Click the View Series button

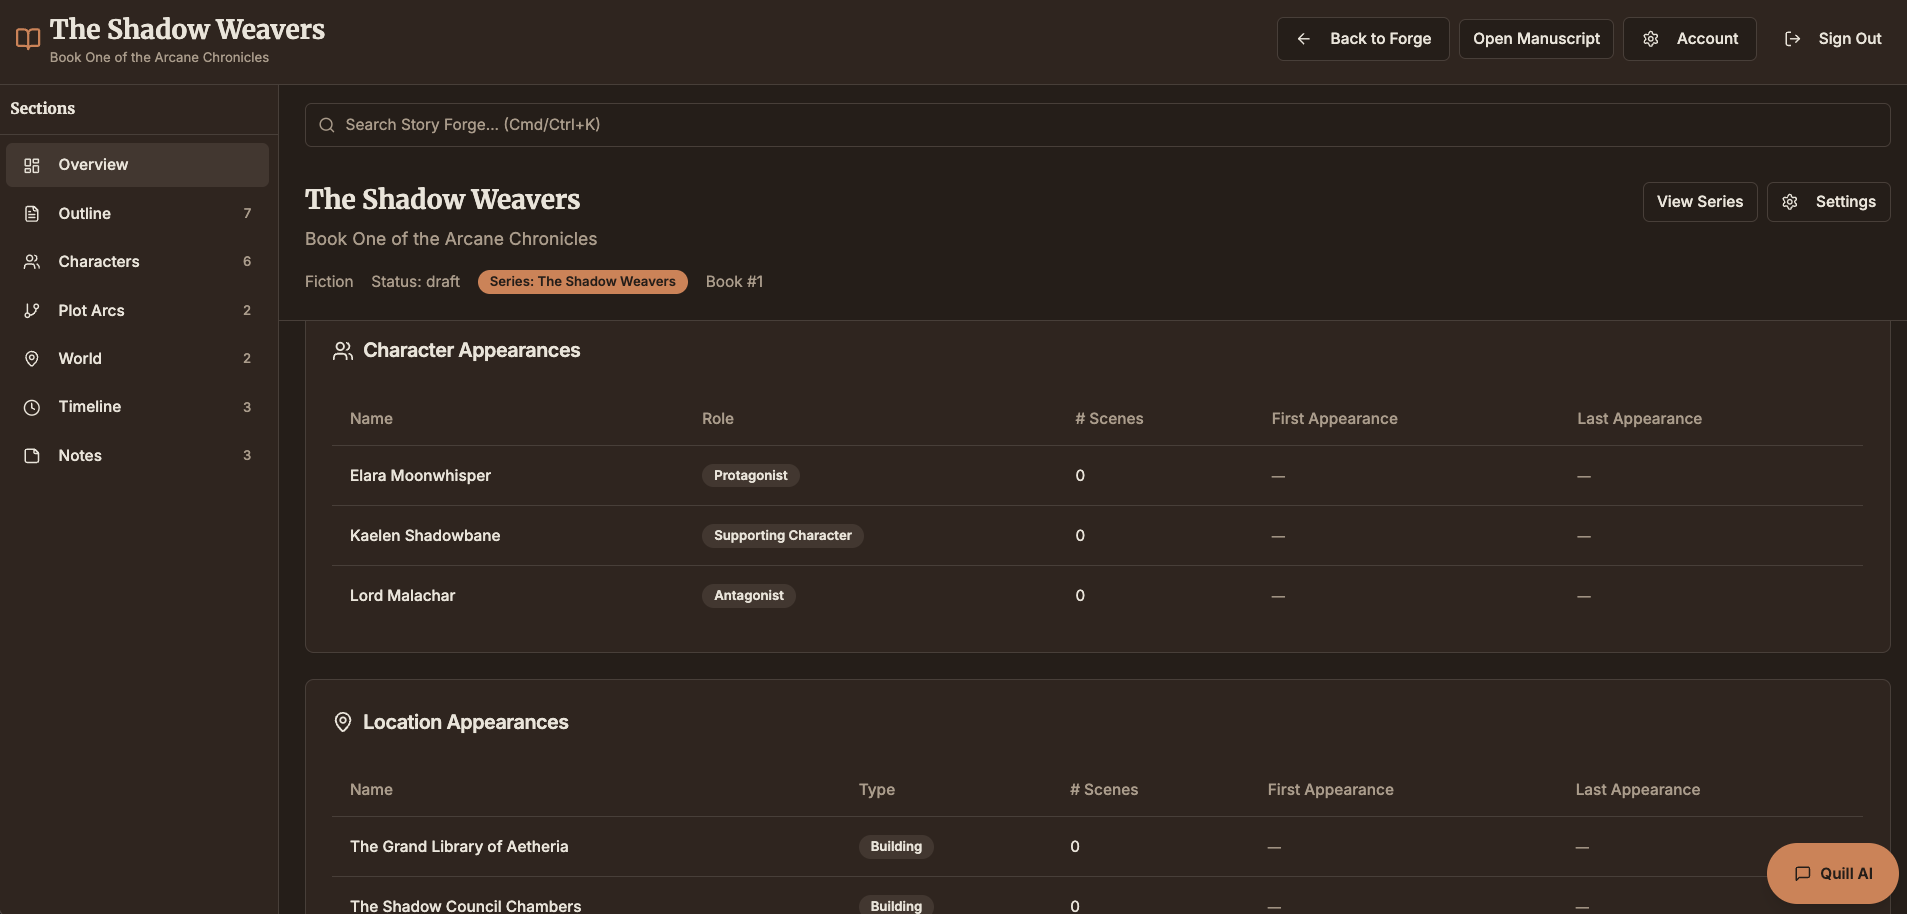point(1700,202)
